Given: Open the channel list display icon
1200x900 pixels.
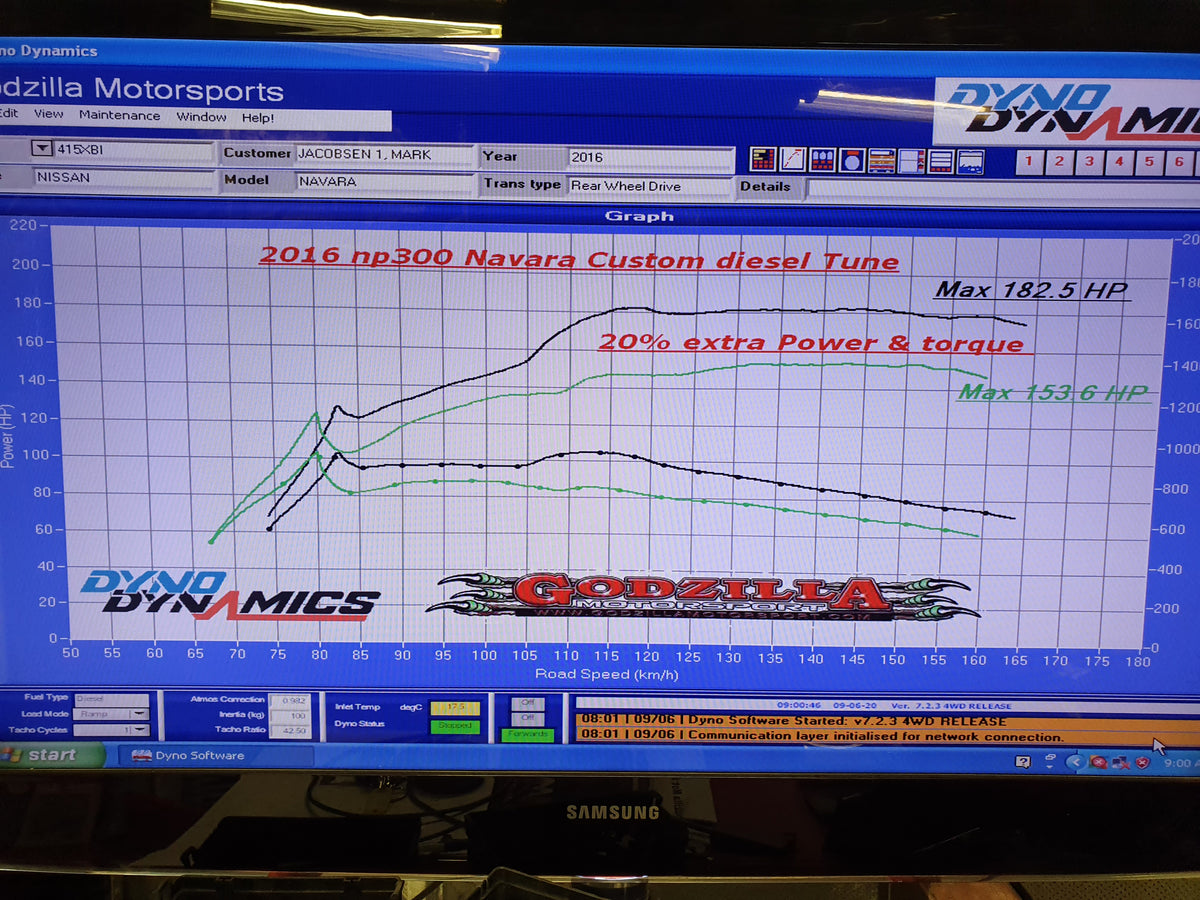Looking at the screenshot, I should pos(881,159).
